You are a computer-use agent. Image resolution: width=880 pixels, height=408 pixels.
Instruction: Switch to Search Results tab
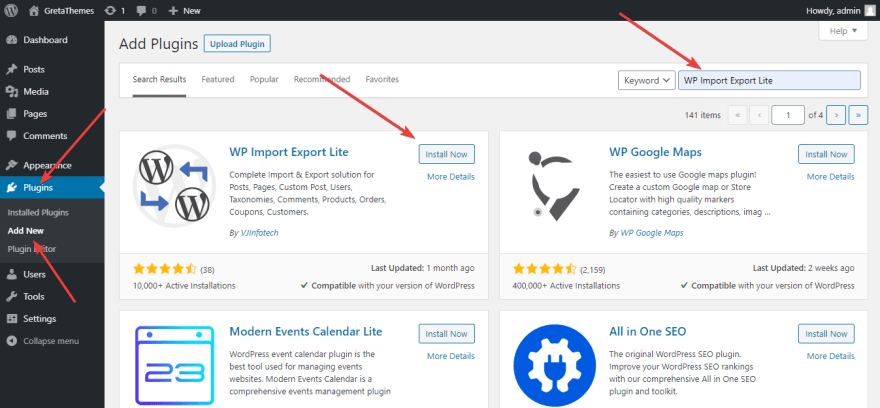click(159, 80)
